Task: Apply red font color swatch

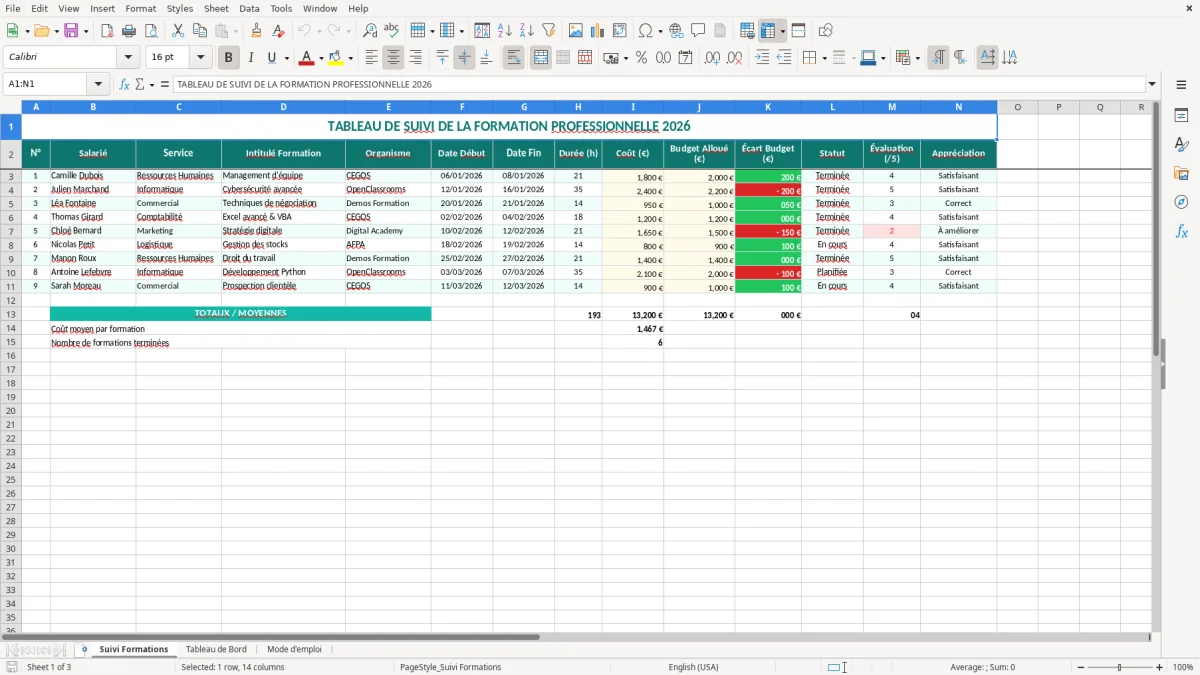Action: pos(307,58)
